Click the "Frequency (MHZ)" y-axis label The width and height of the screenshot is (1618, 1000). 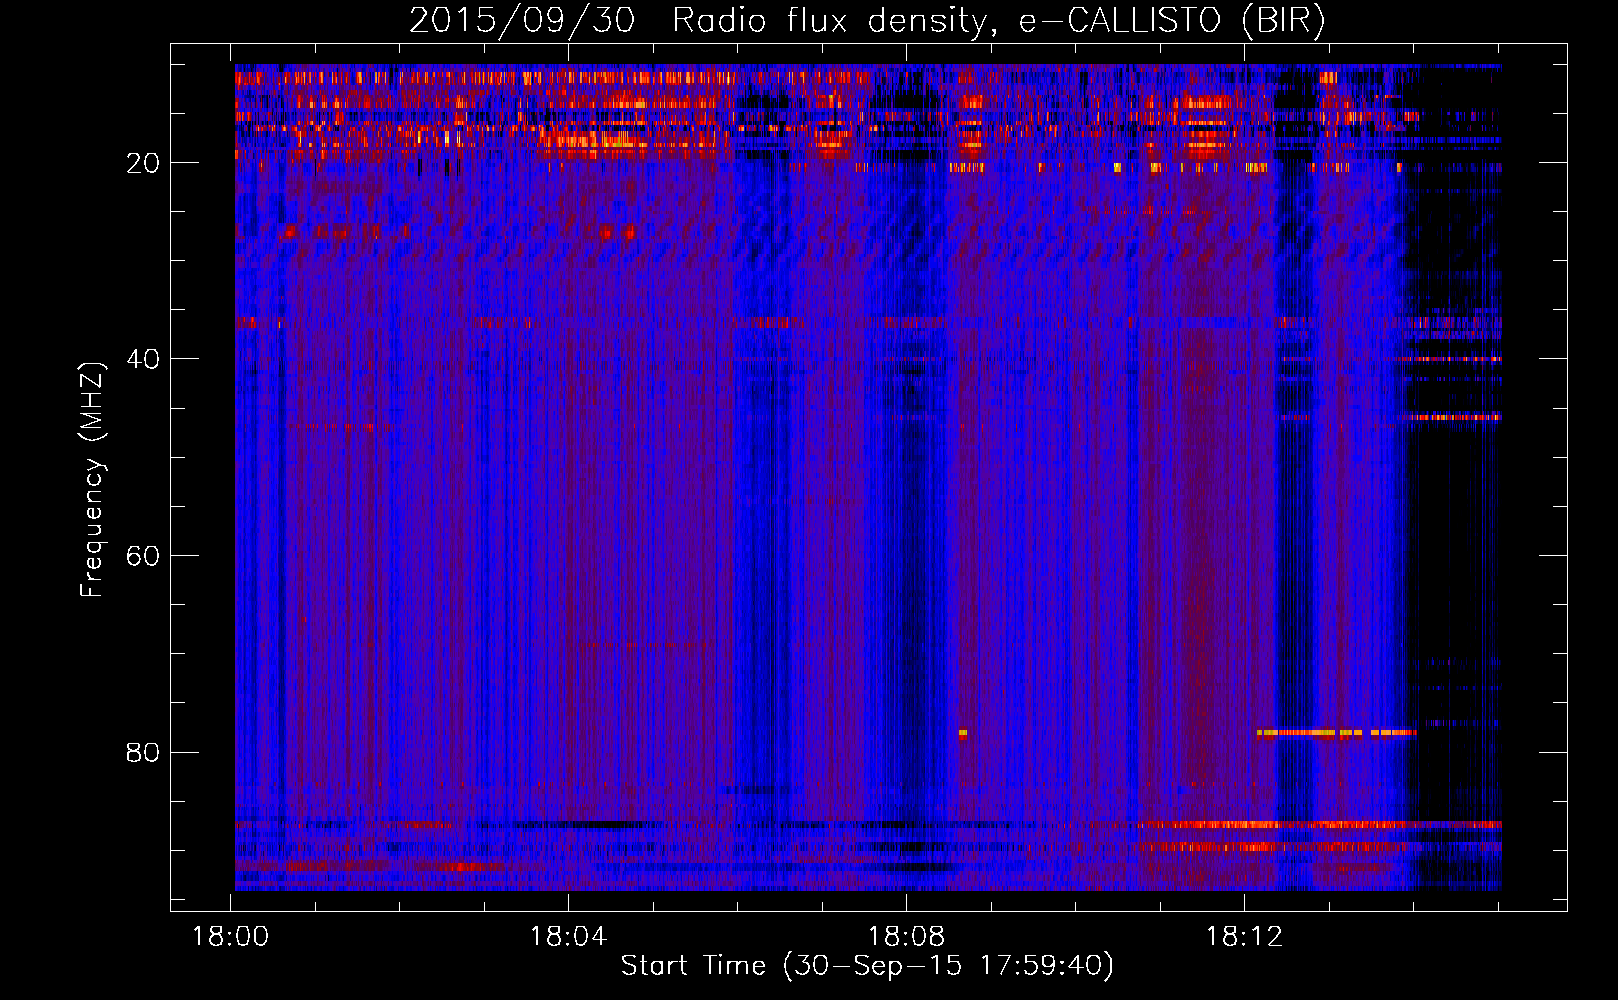[x=91, y=480]
